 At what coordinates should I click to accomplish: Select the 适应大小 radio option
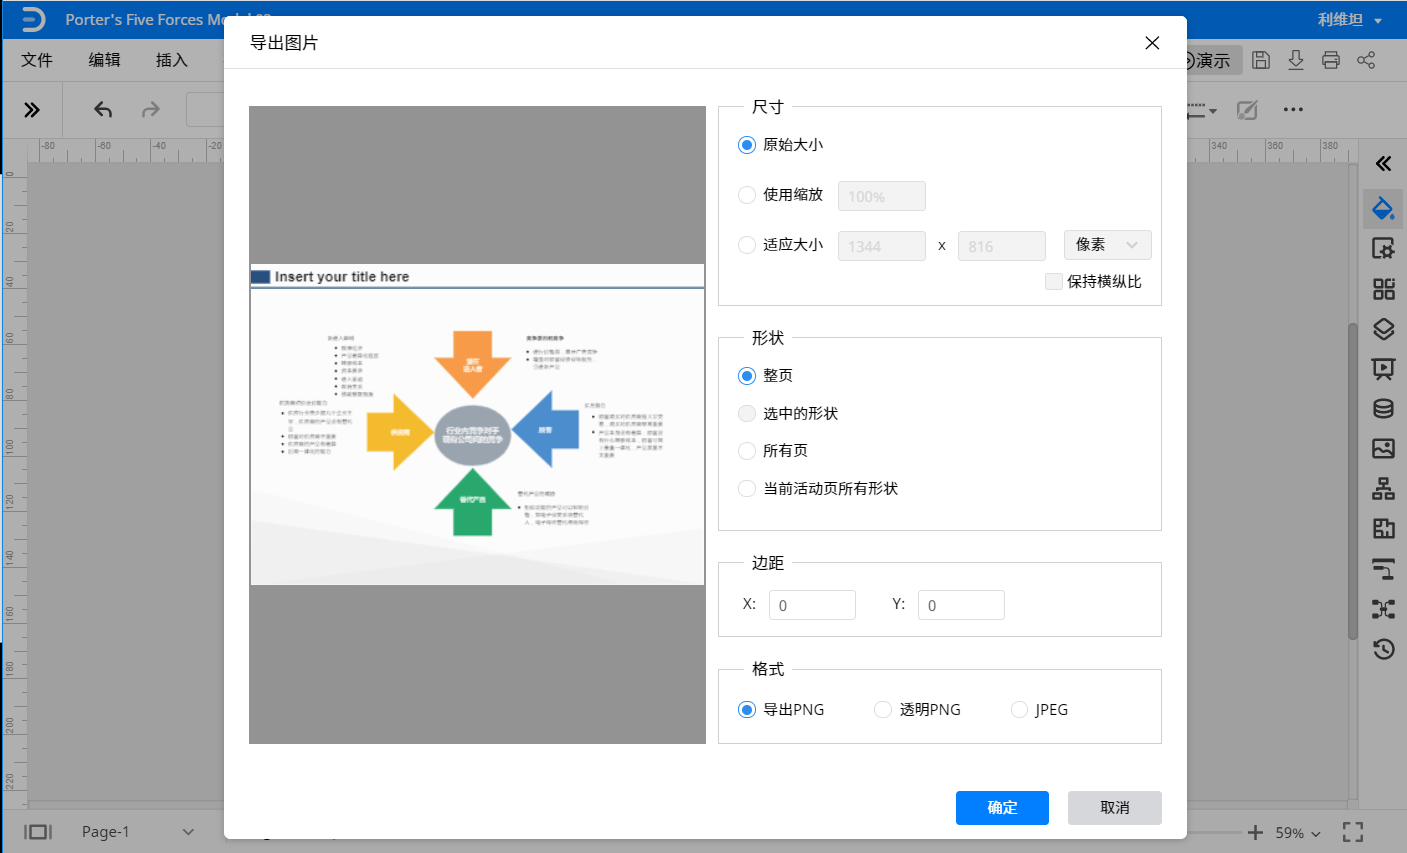coord(747,245)
